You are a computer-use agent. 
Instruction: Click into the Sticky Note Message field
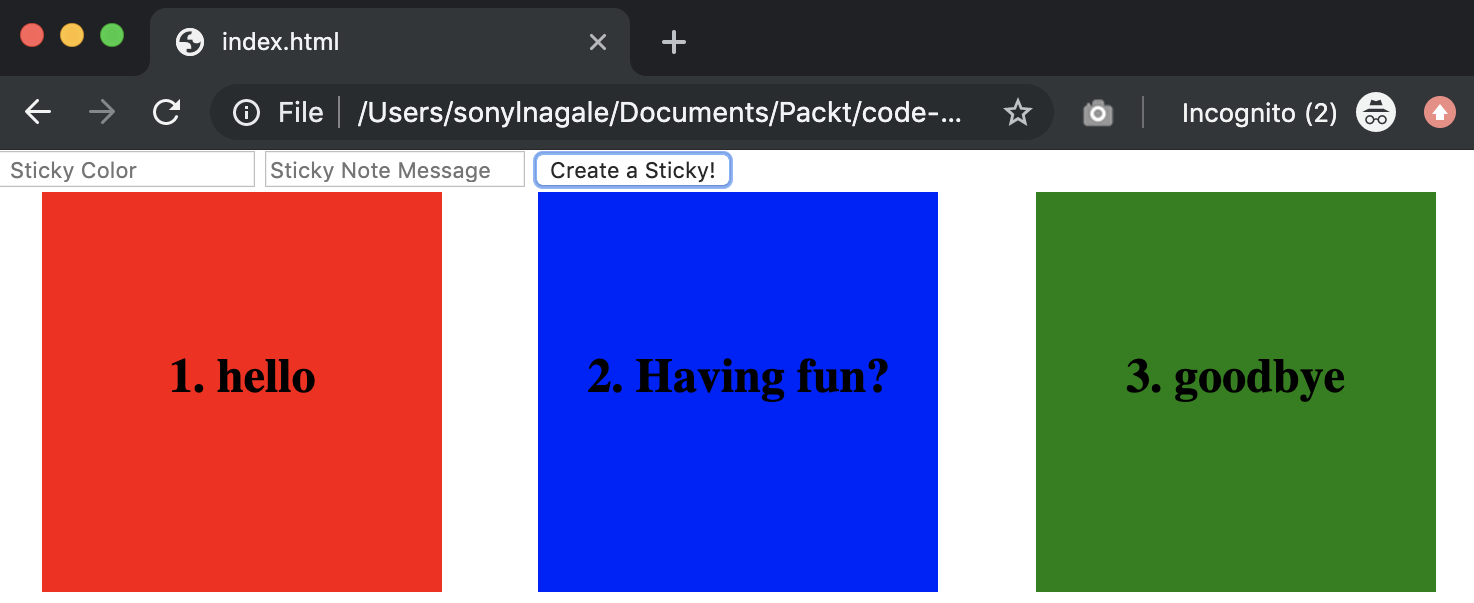click(x=394, y=170)
